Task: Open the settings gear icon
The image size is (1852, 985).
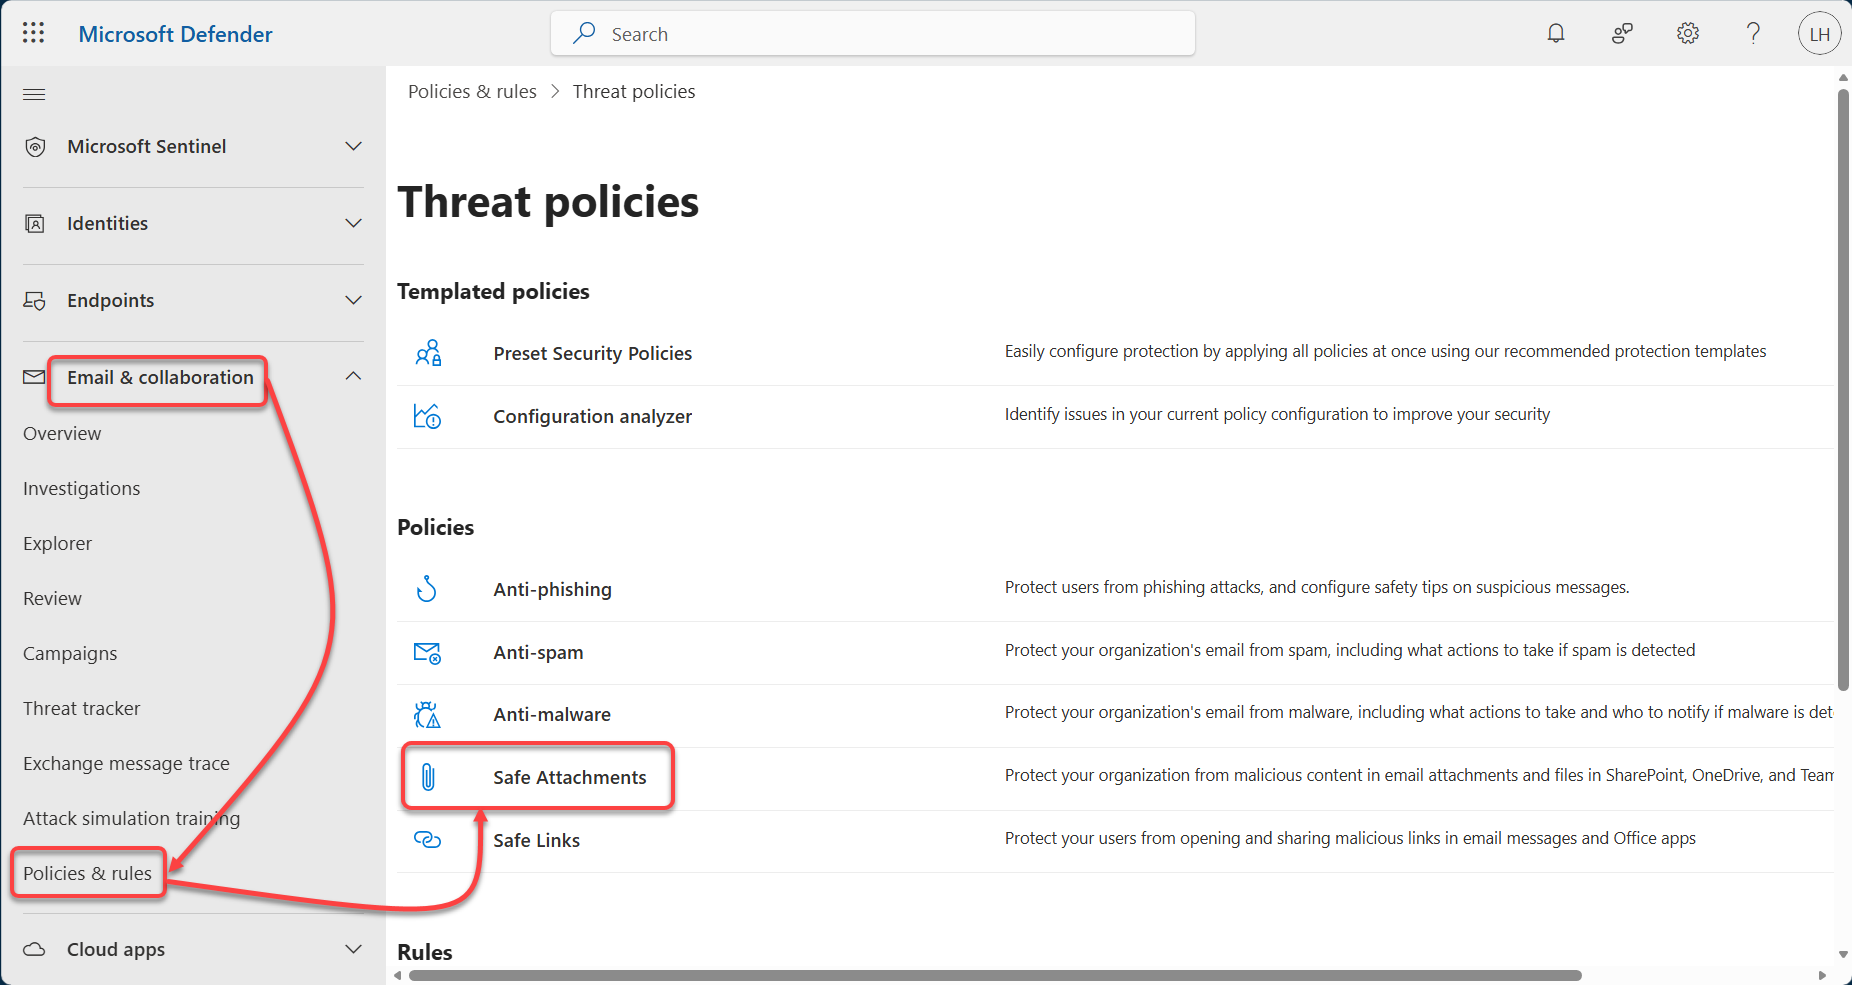Action: 1687,33
